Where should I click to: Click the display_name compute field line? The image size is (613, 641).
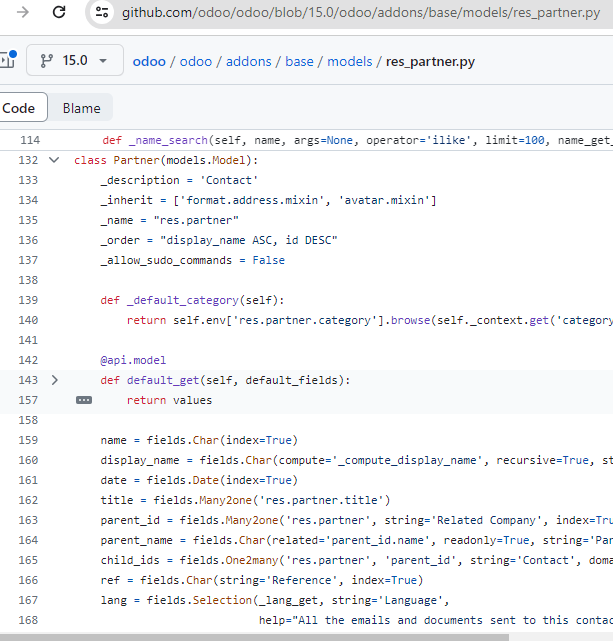pos(357,460)
